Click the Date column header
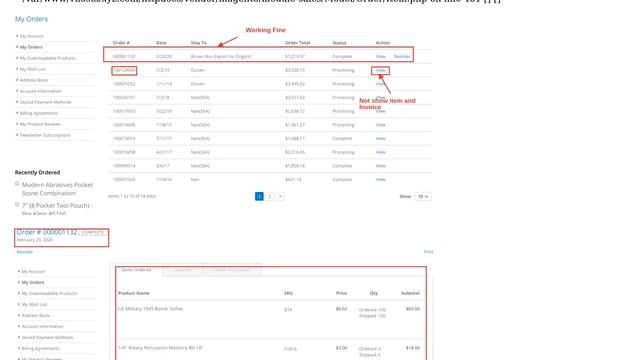 point(161,43)
